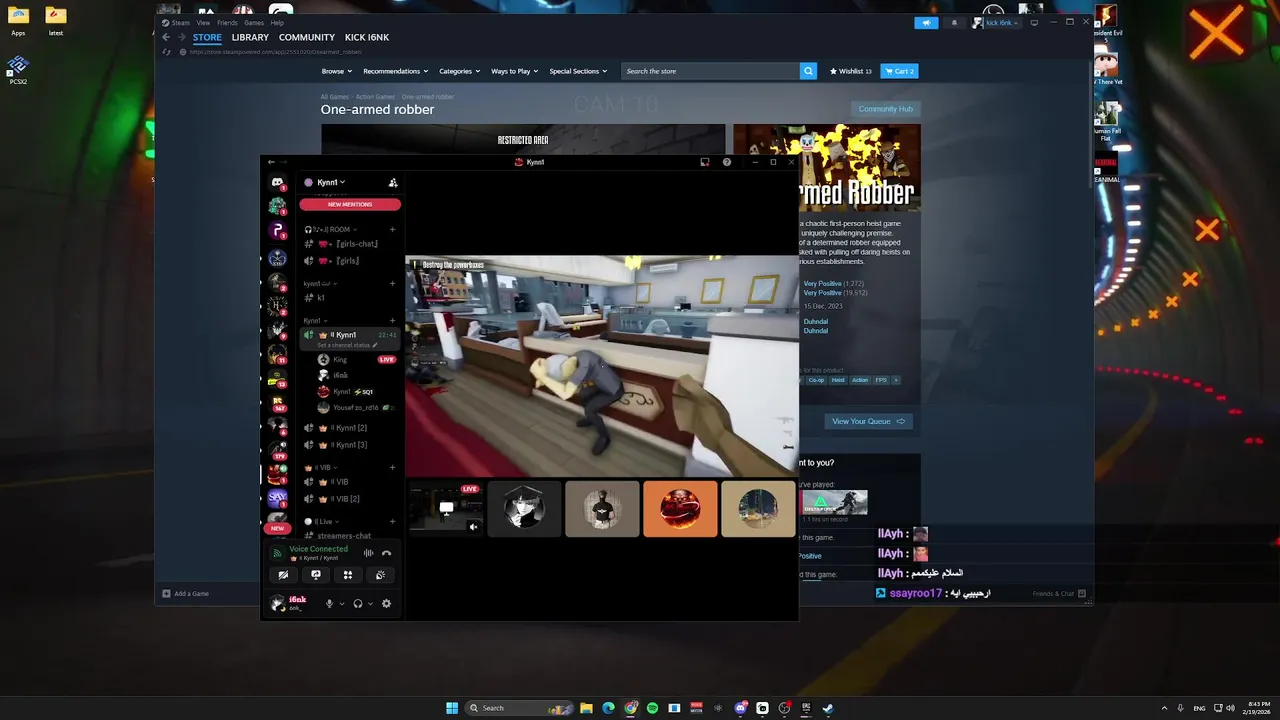Open Friends & Chat in Steam
The height and width of the screenshot is (720, 1280).
pos(1059,594)
